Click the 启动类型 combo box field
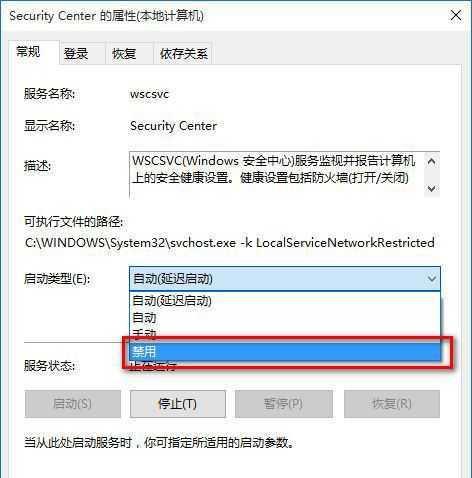The width and height of the screenshot is (472, 478). pos(285,279)
